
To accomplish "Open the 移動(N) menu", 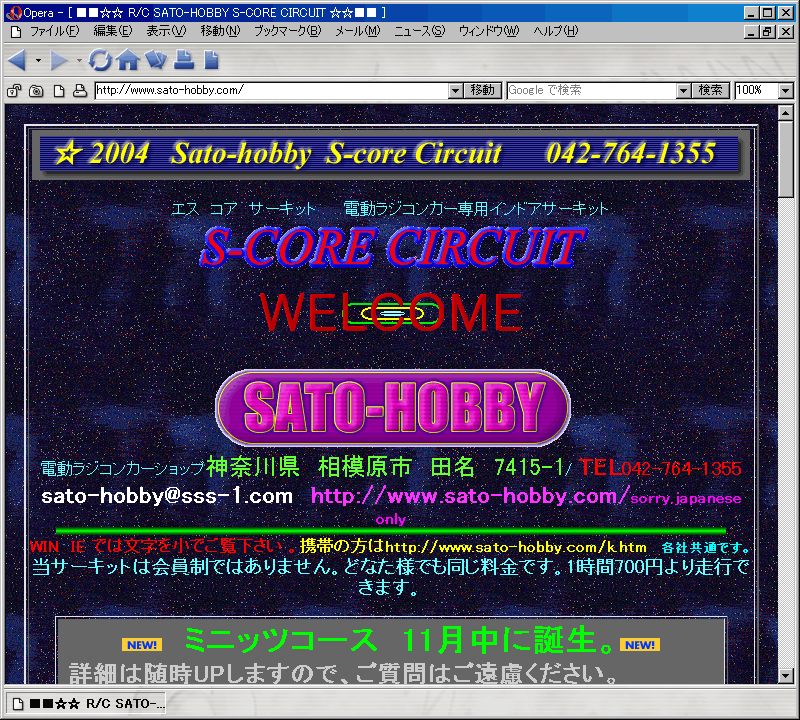I will (x=220, y=31).
